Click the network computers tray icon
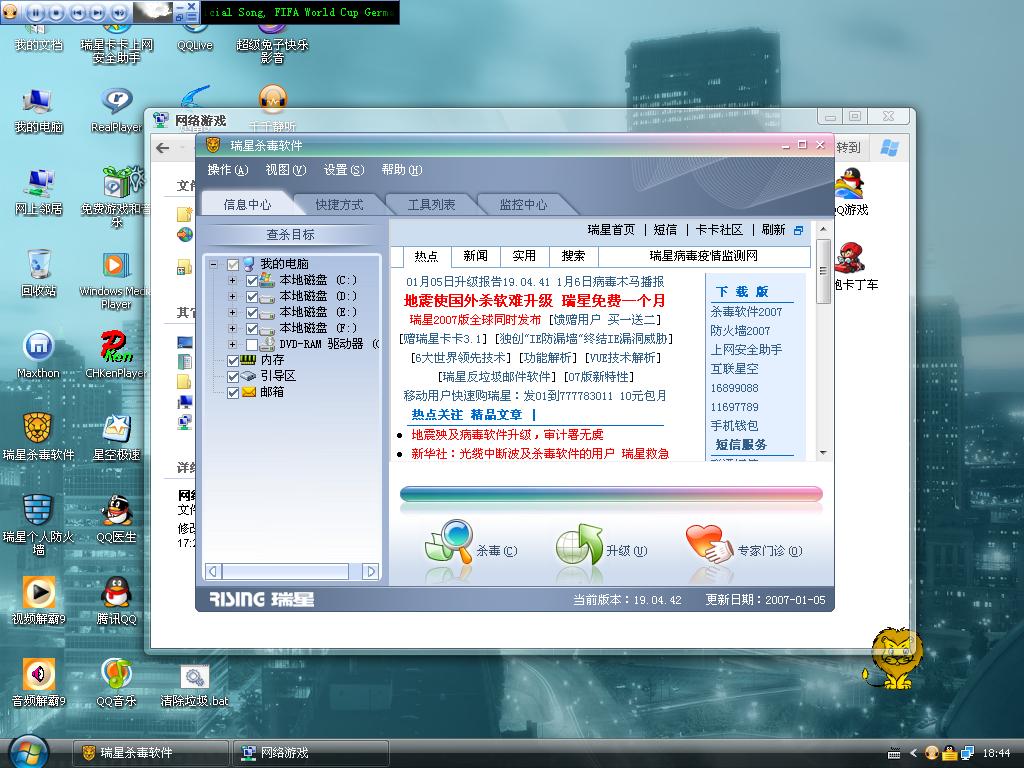Image resolution: width=1024 pixels, height=768 pixels. [x=967, y=753]
